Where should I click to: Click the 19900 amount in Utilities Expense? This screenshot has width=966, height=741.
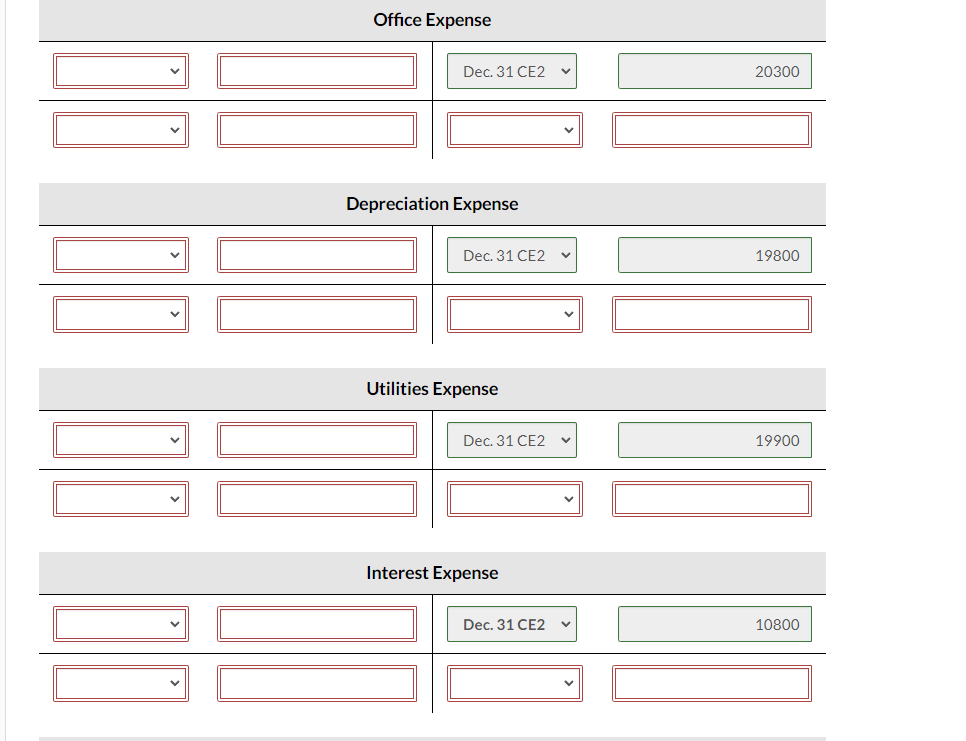coord(714,439)
